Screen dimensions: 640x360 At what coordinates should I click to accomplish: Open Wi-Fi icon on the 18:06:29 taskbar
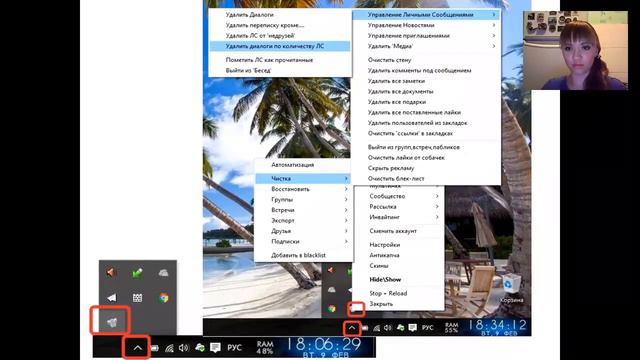click(169, 348)
